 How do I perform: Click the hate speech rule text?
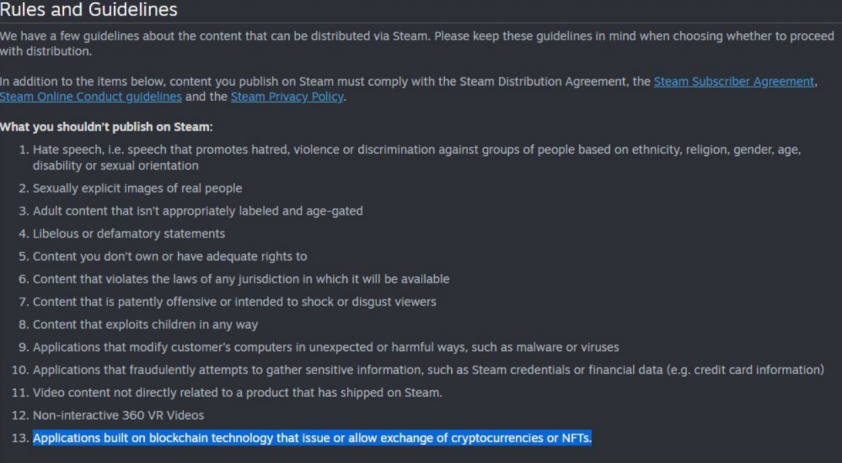click(417, 157)
